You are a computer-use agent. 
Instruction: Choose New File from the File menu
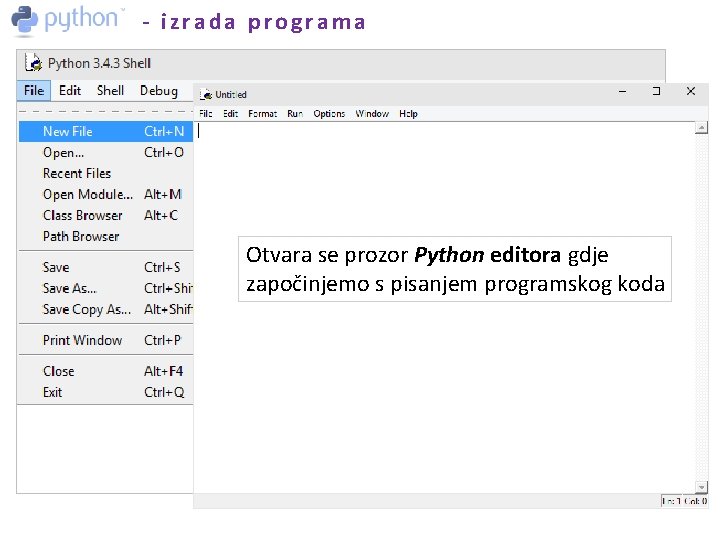106,131
